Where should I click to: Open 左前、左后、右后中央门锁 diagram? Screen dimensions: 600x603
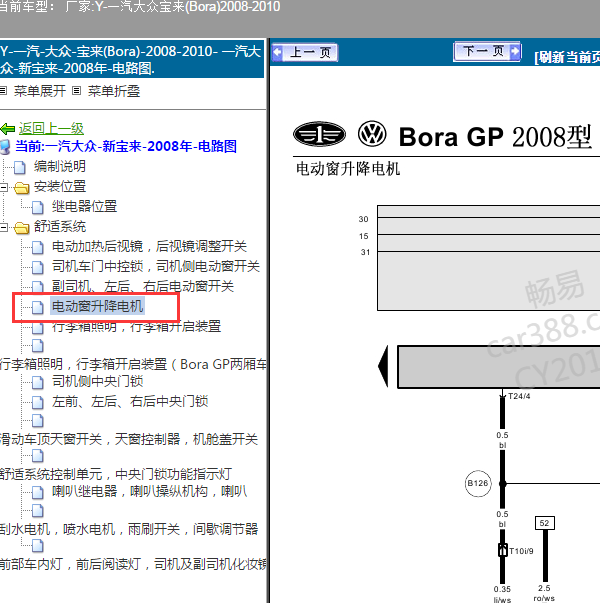130,401
